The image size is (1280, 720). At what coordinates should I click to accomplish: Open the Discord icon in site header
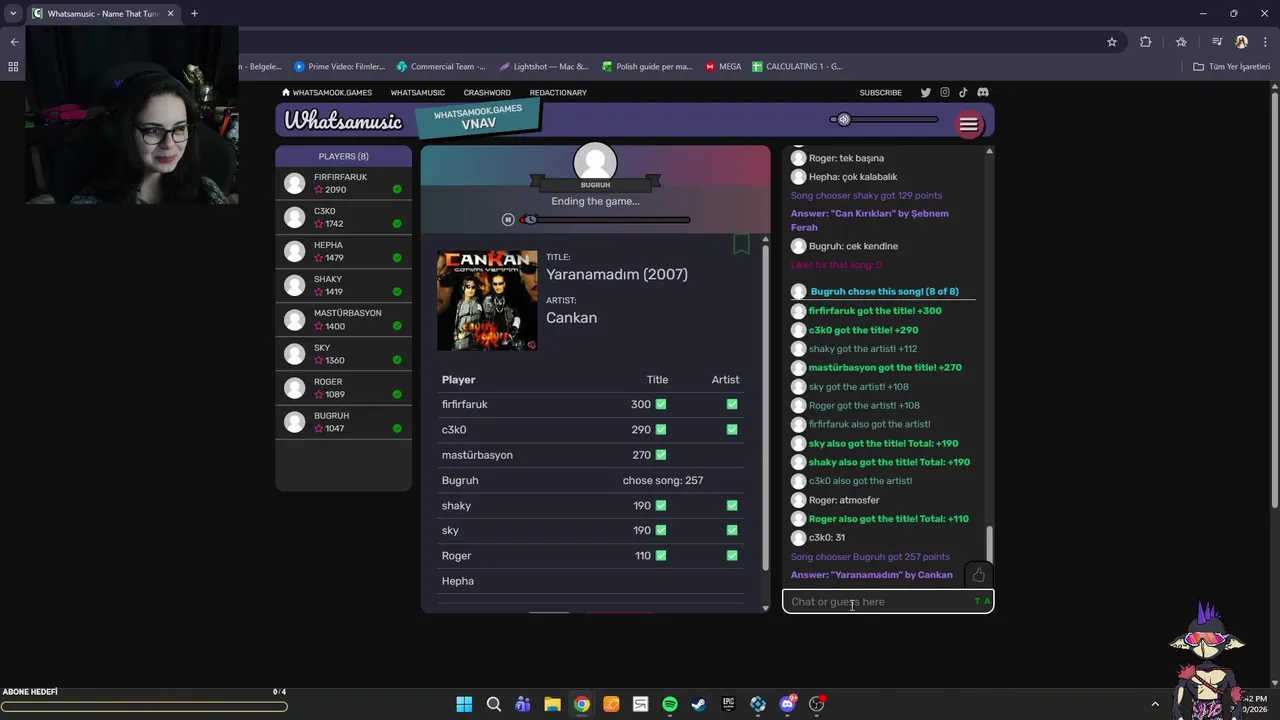[x=983, y=93]
